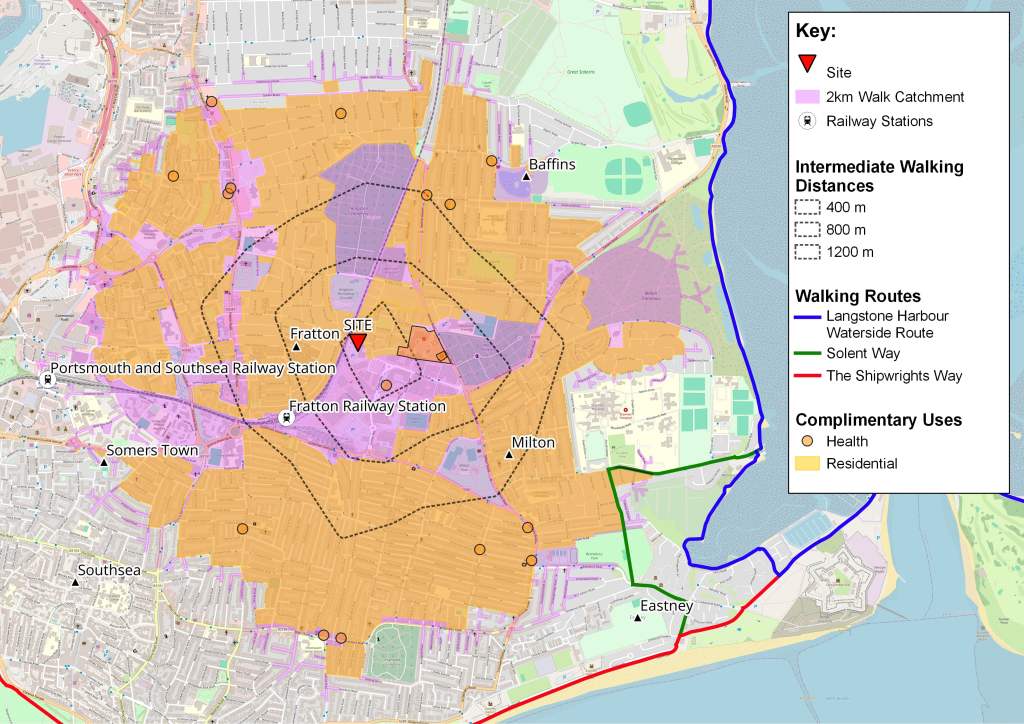The image size is (1024, 724).
Task: Click the 1200 m legend entry
Action: [852, 252]
